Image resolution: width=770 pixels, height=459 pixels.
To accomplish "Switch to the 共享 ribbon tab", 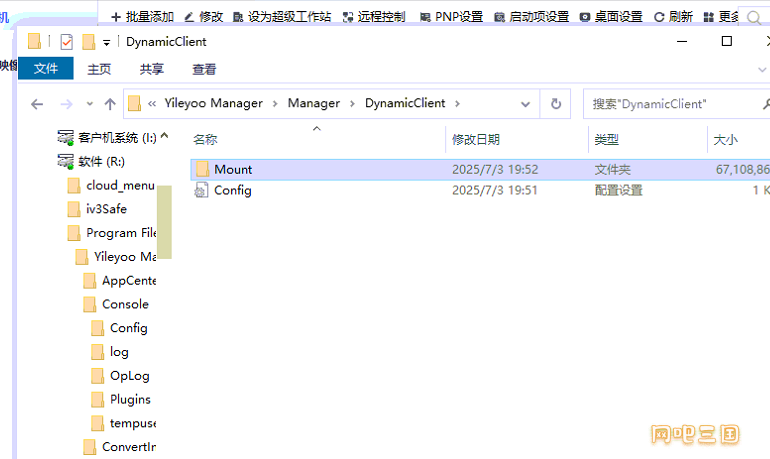I will (151, 69).
